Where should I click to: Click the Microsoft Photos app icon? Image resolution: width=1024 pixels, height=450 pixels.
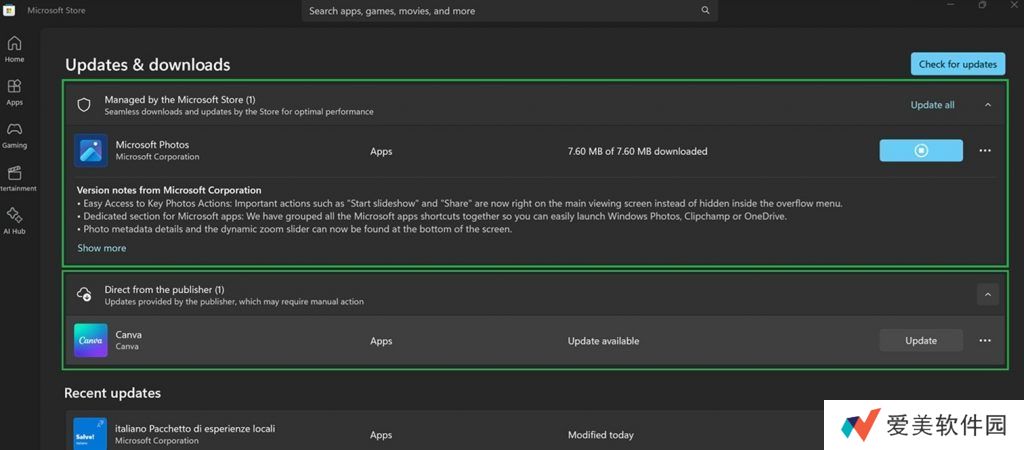(x=91, y=151)
